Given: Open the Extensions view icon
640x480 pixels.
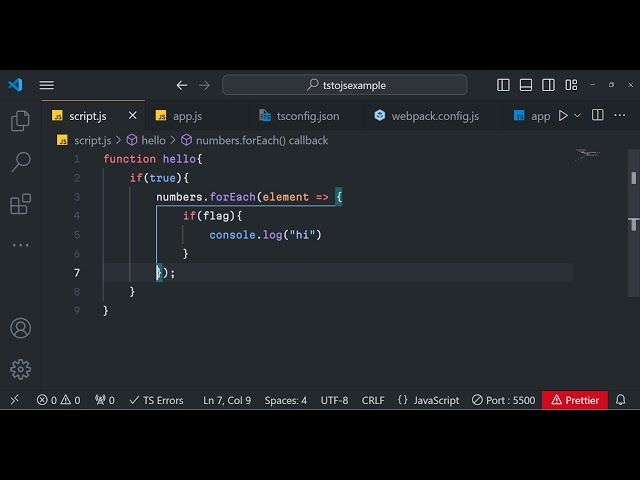Looking at the screenshot, I should (x=20, y=204).
